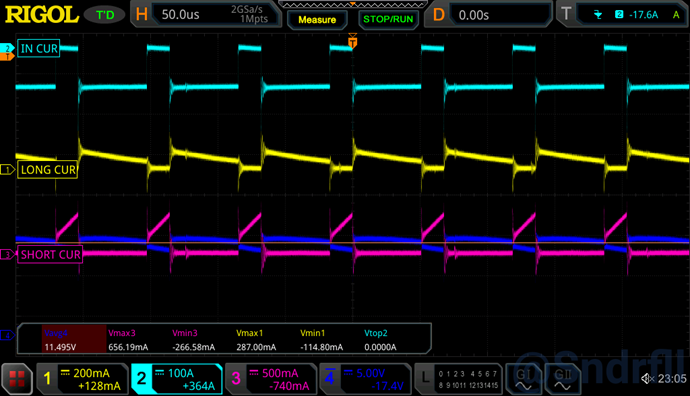Image resolution: width=690 pixels, height=396 pixels.
Task: Select the GI waveform generator icon
Action: click(523, 379)
